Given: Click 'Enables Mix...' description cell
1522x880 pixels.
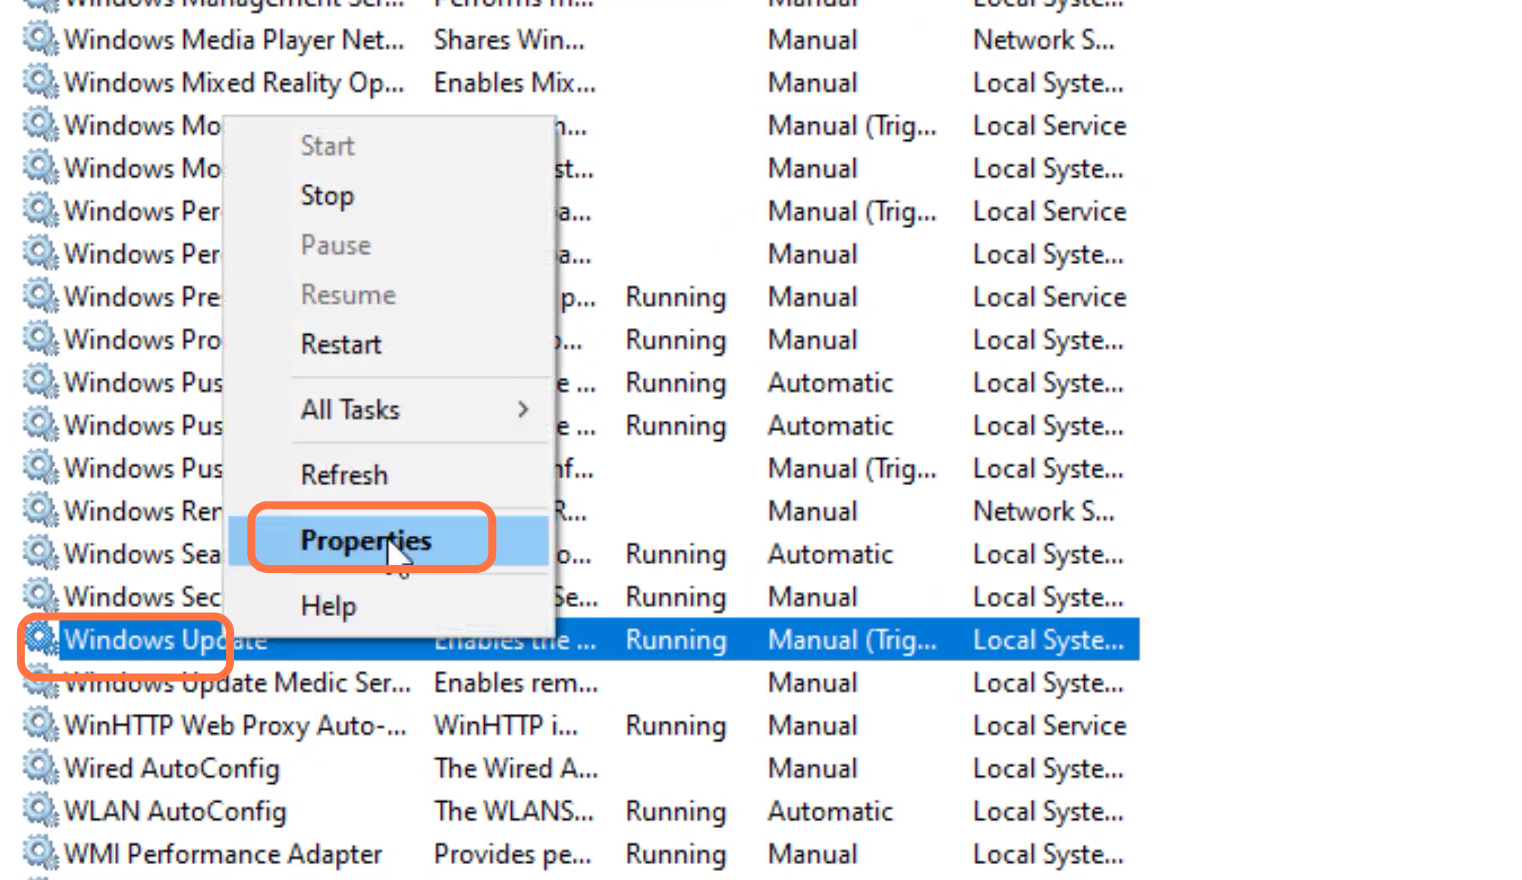Looking at the screenshot, I should pos(514,83).
